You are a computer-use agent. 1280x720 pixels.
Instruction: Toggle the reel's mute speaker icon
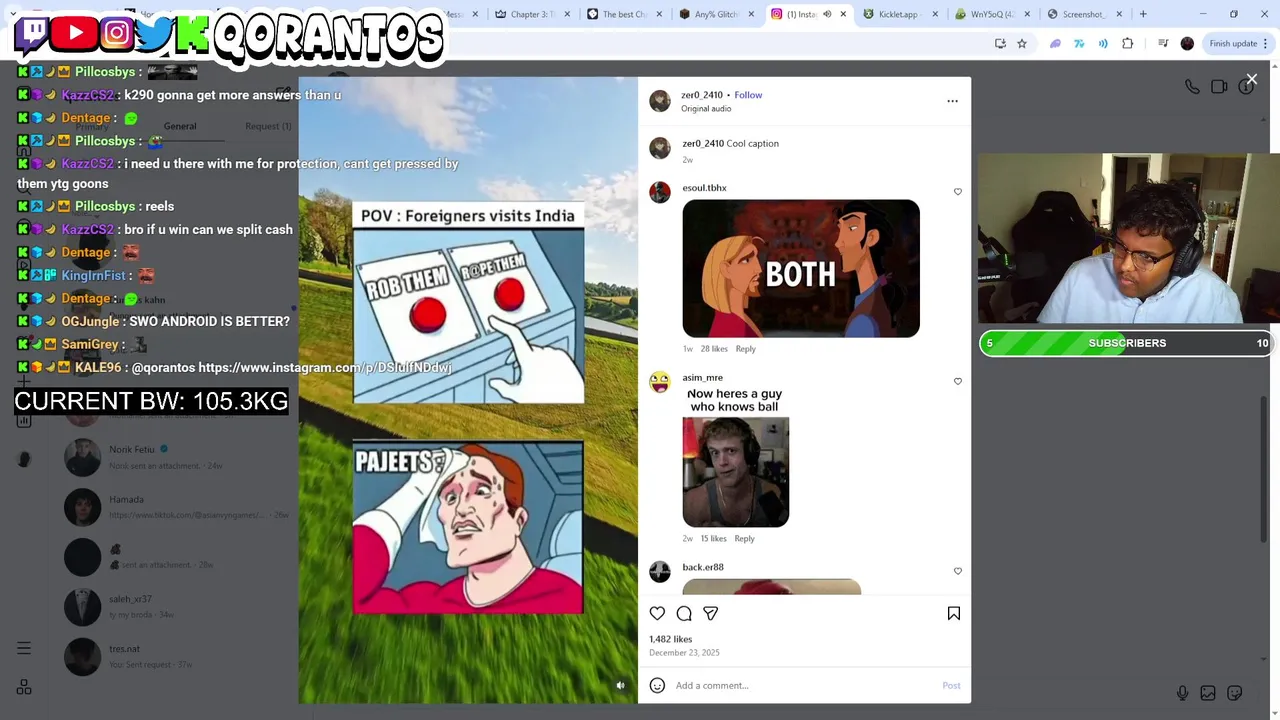(620, 685)
